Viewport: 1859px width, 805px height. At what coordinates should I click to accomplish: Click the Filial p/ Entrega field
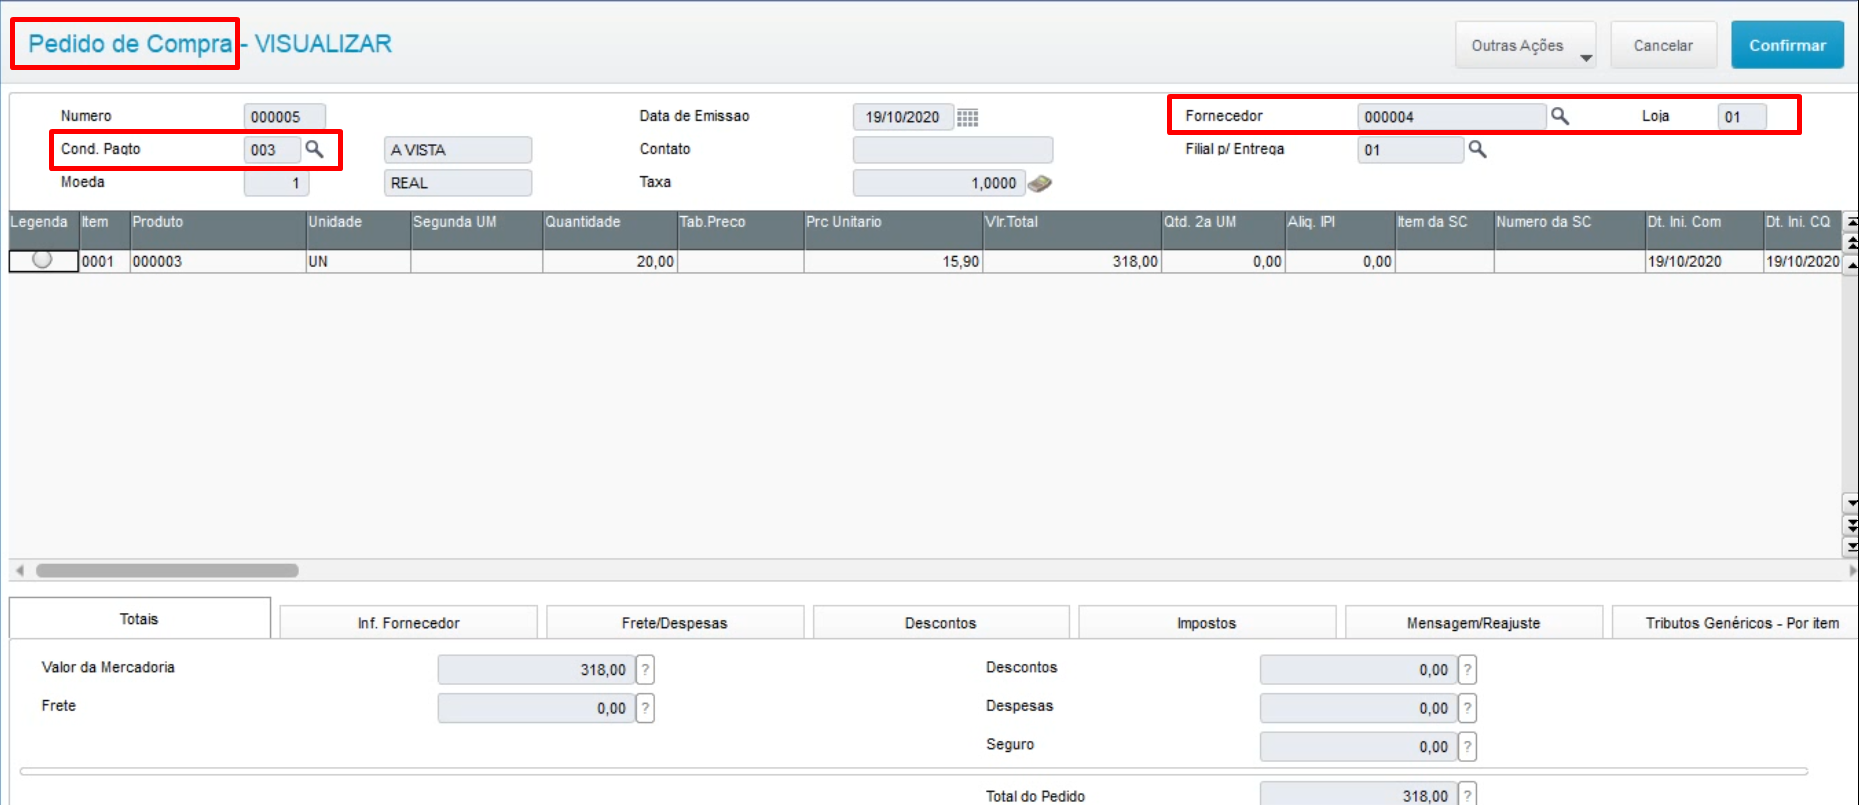coord(1410,150)
